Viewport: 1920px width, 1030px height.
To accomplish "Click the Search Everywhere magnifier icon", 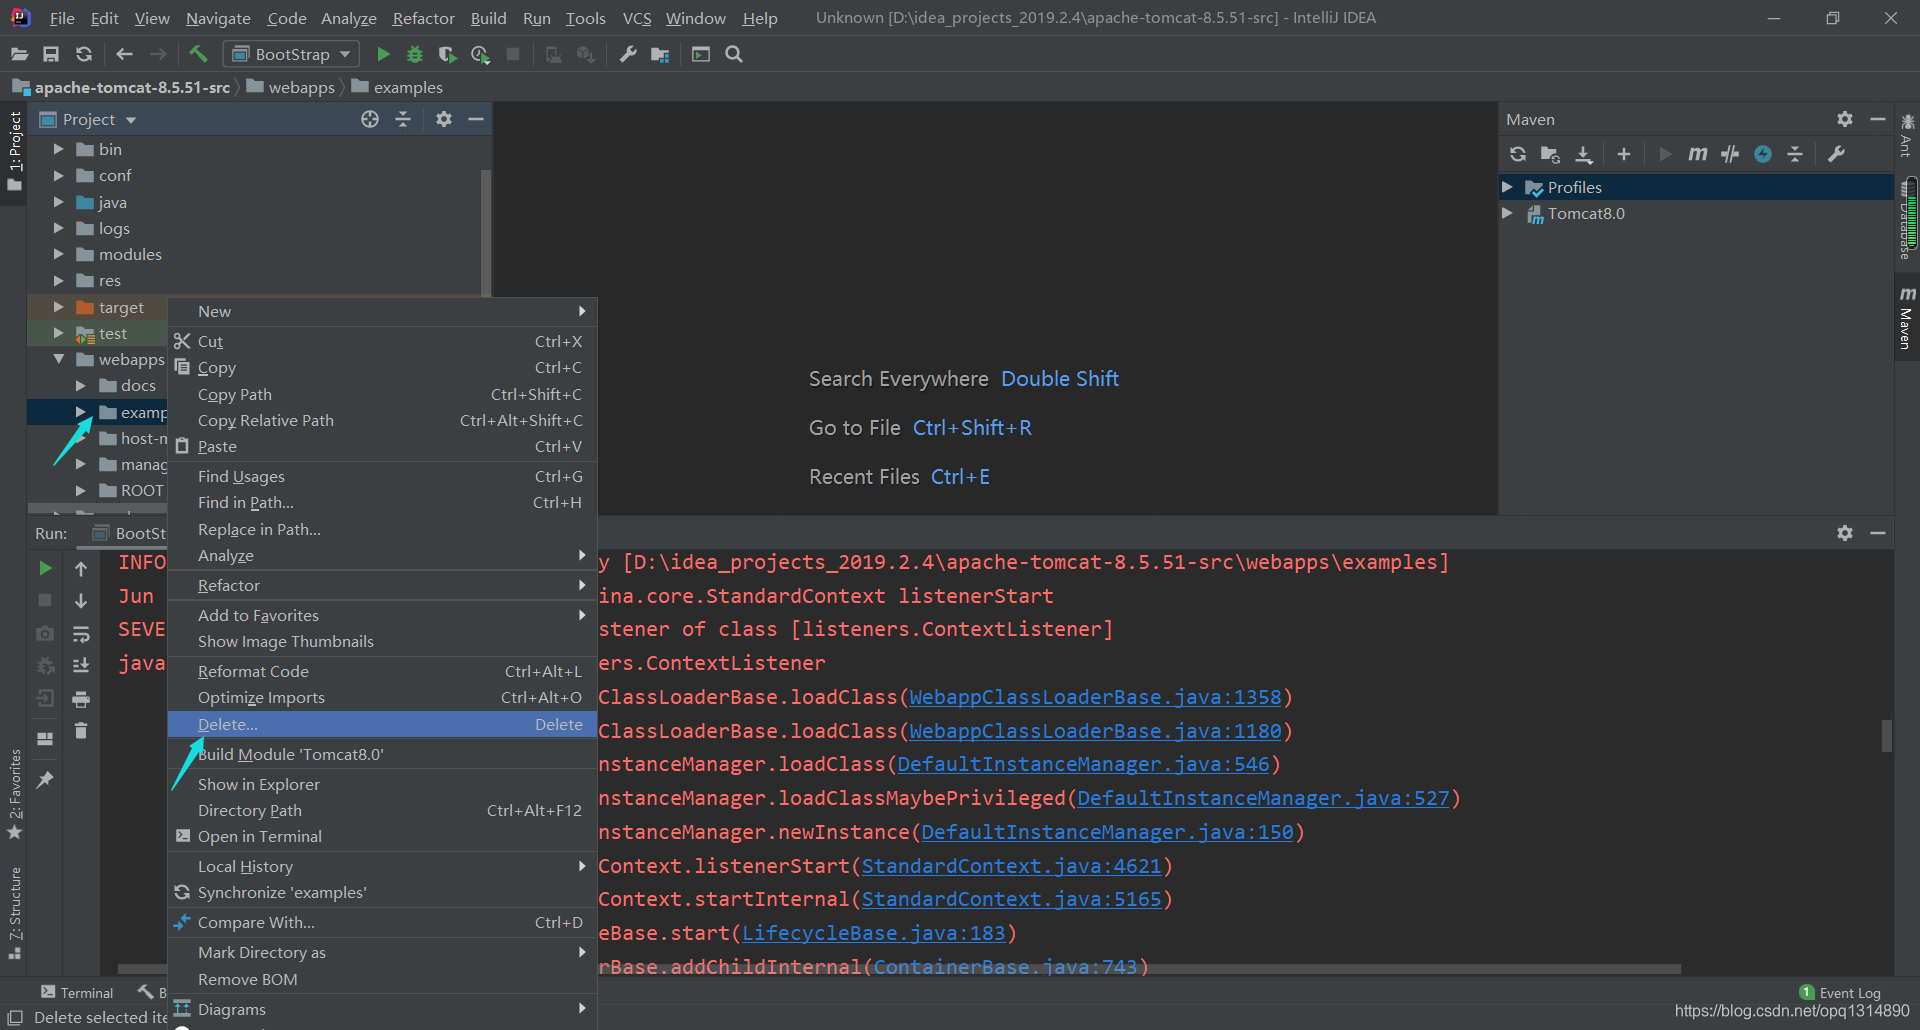I will click(734, 54).
